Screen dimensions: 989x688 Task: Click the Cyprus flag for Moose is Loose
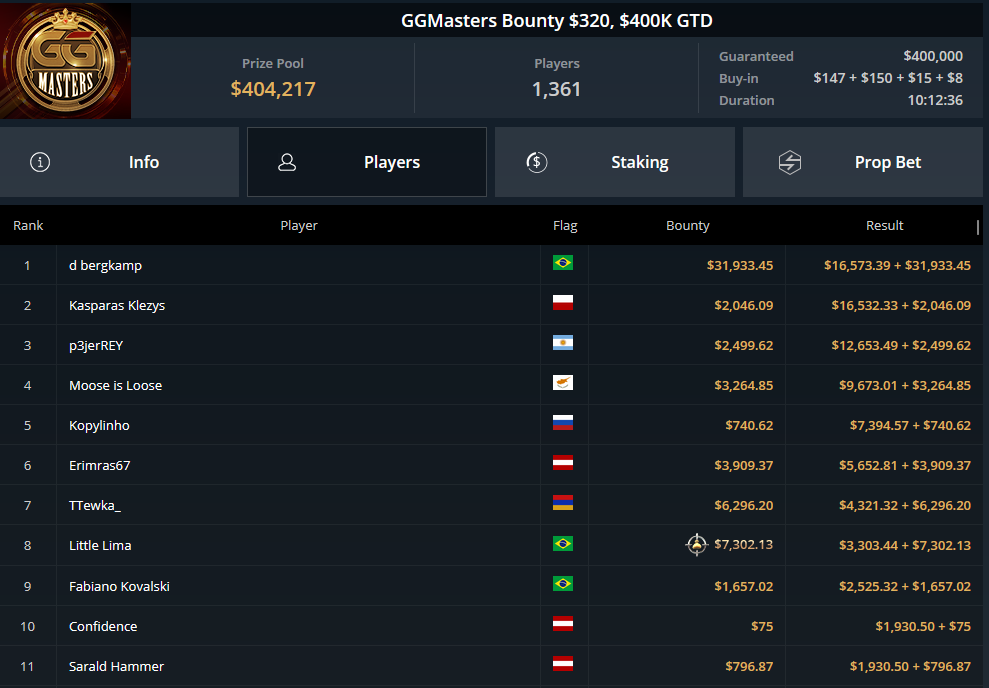(563, 383)
